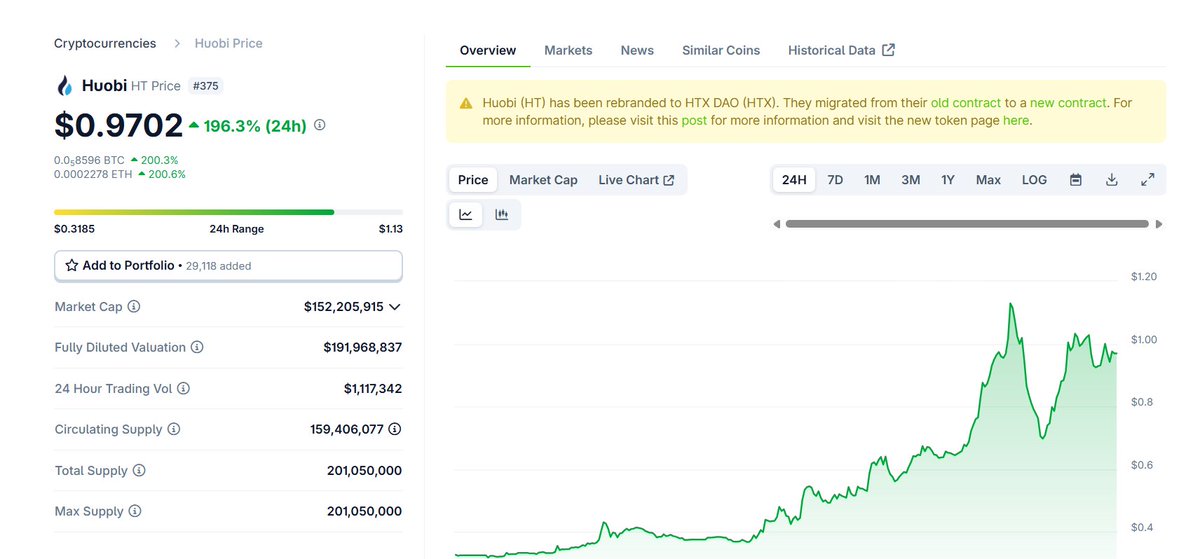
Task: Select the candlestick chart view icon
Action: coord(502,214)
